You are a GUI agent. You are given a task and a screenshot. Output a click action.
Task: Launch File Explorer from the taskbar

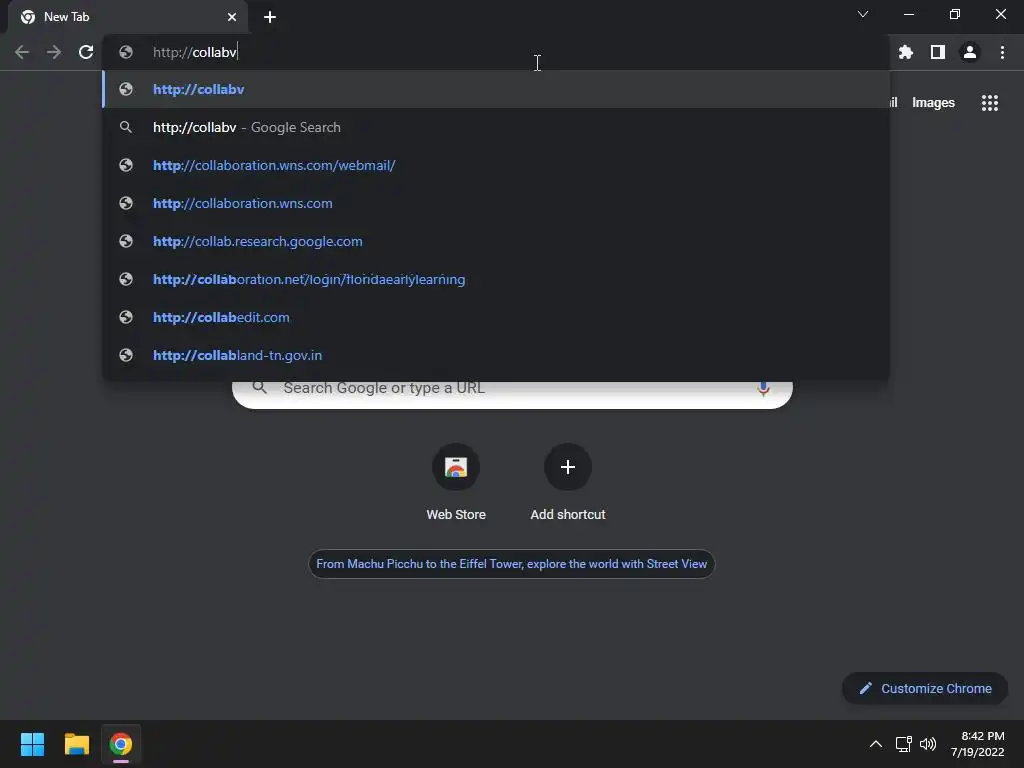(x=76, y=744)
